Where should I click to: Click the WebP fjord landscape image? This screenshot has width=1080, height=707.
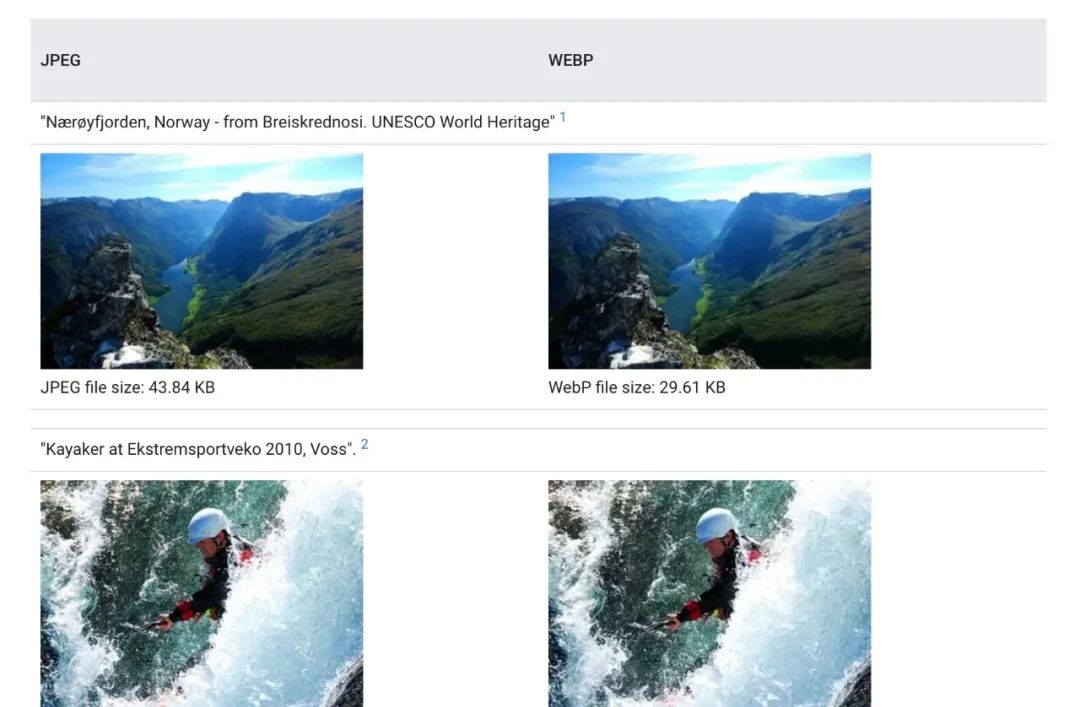[x=709, y=261]
